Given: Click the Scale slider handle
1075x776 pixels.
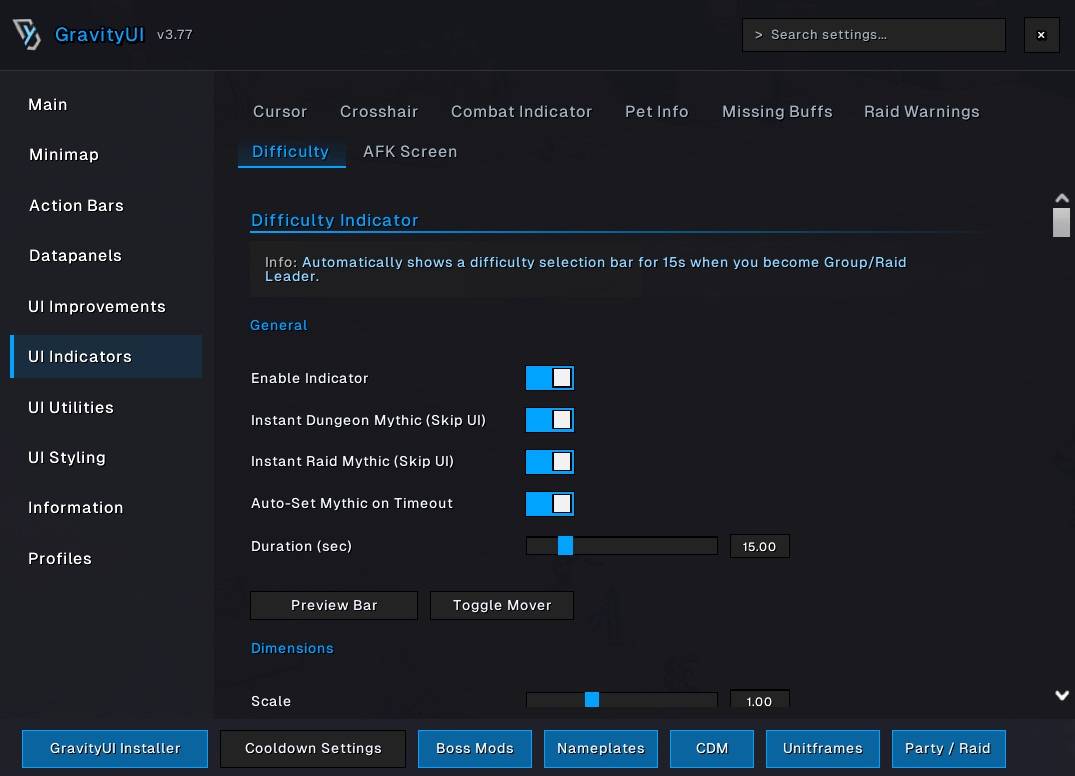Looking at the screenshot, I should (x=592, y=699).
